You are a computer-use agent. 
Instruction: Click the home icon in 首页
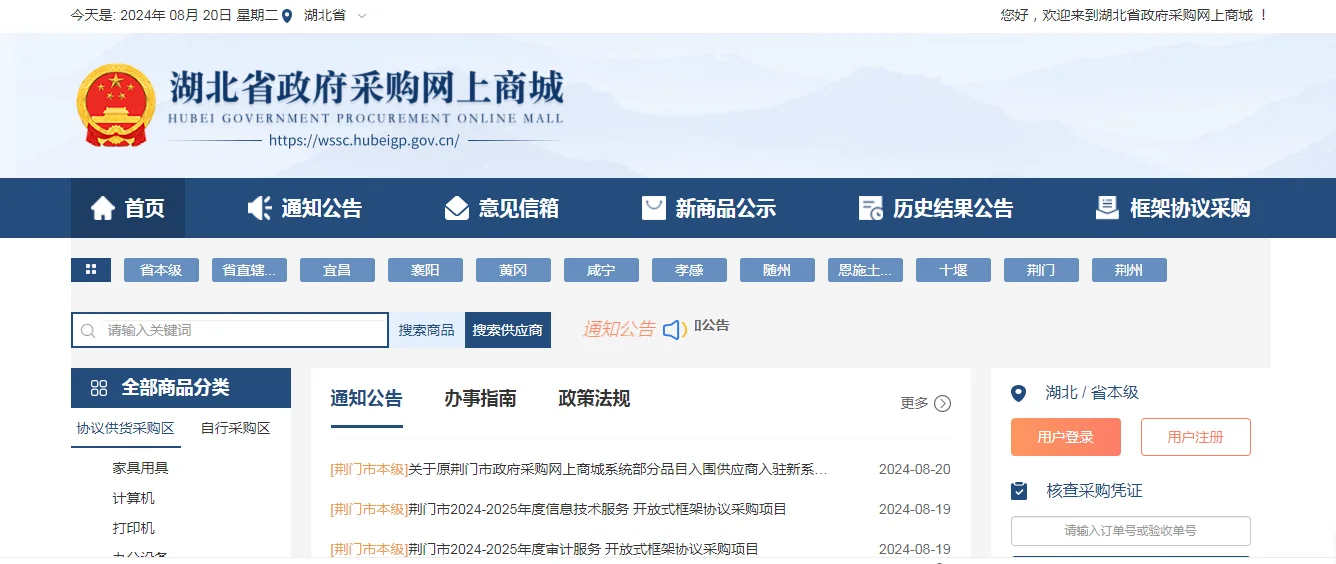click(x=103, y=208)
